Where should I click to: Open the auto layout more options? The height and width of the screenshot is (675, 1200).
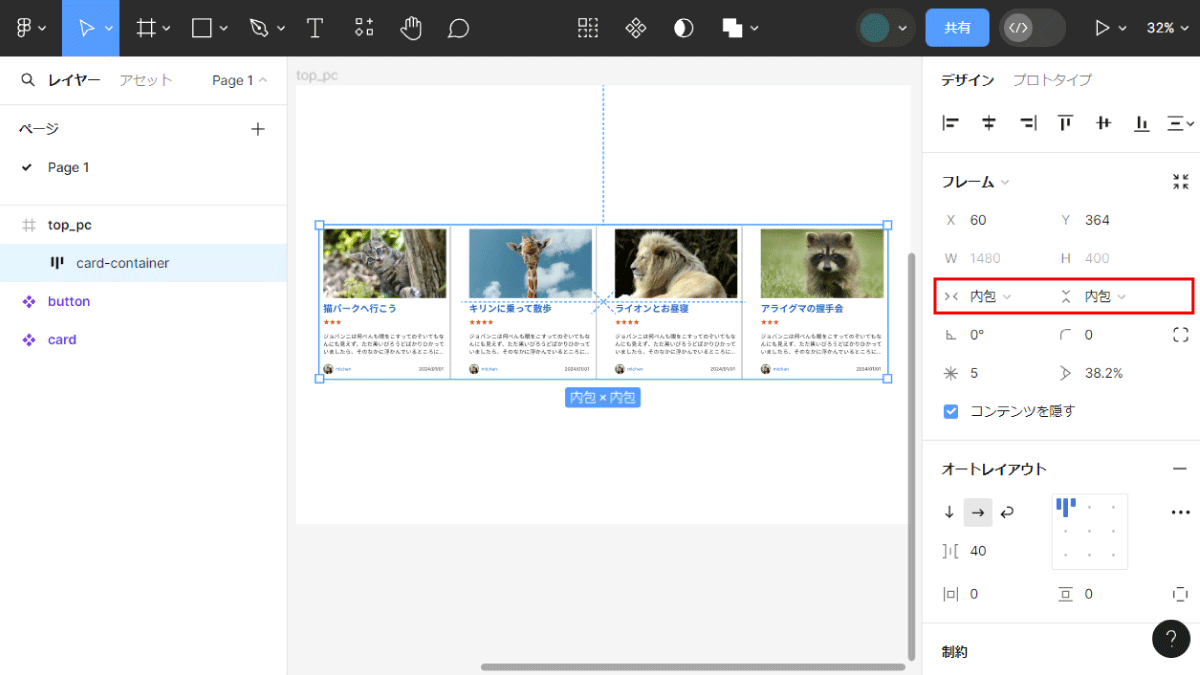[x=1181, y=512]
